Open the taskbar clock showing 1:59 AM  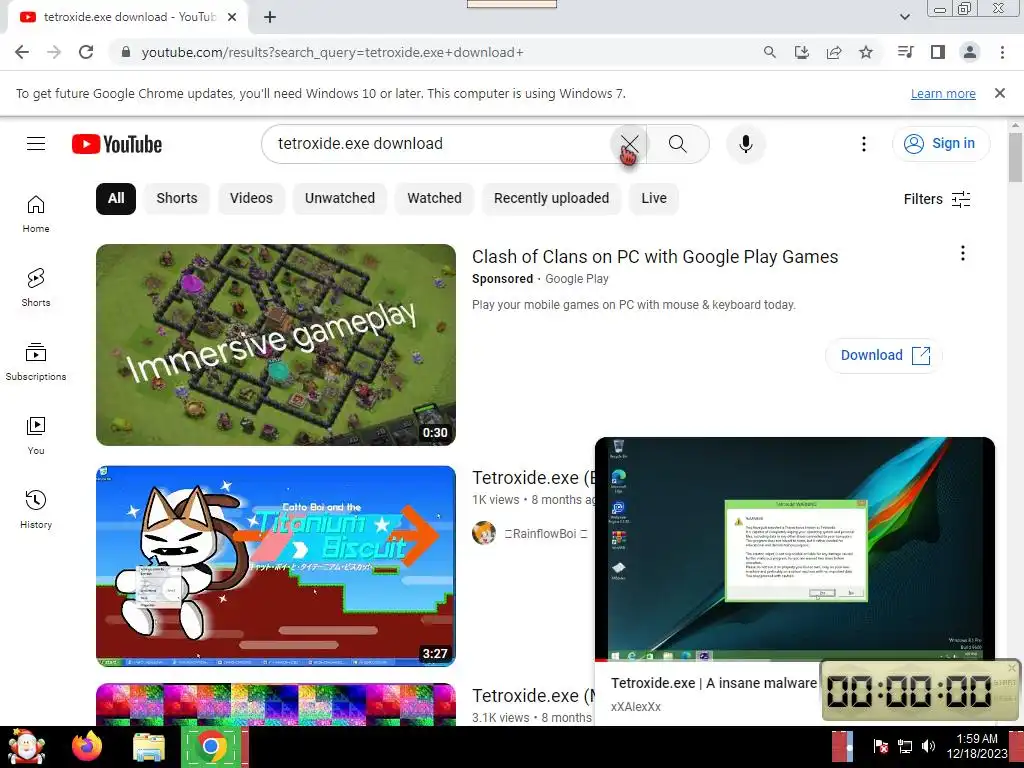(x=977, y=746)
